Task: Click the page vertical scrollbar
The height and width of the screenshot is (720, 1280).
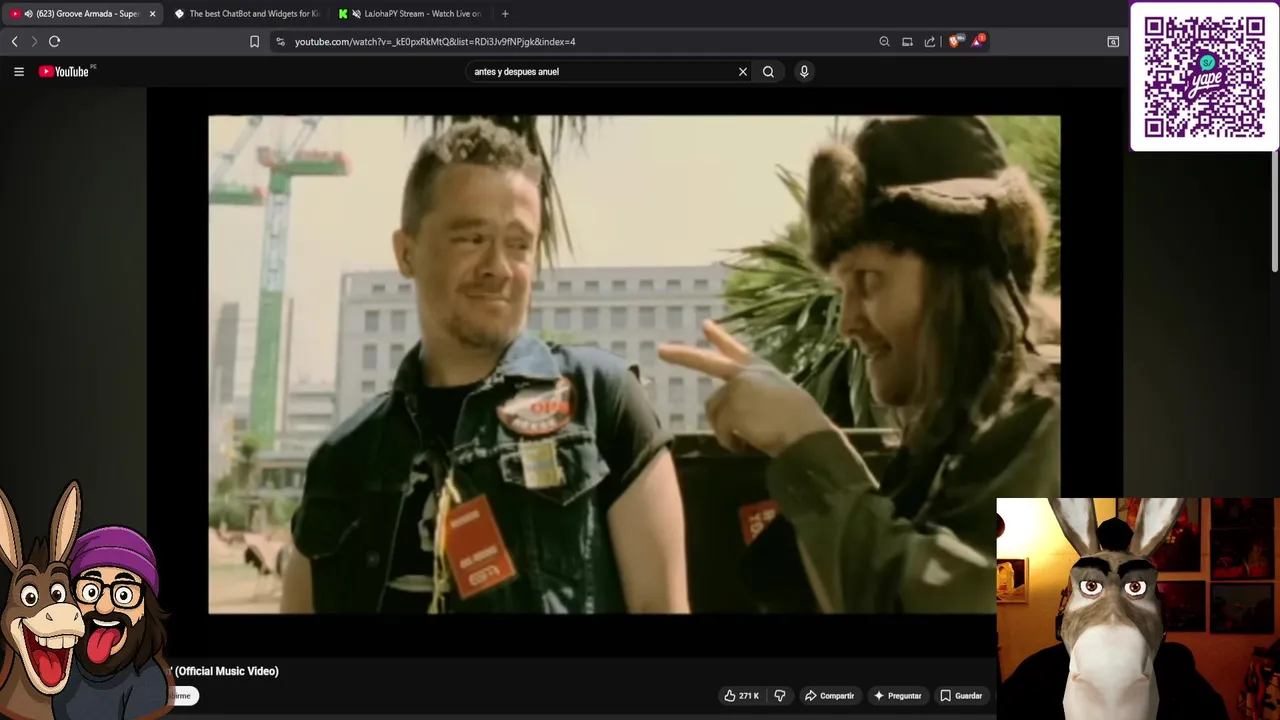Action: pos(1275,210)
